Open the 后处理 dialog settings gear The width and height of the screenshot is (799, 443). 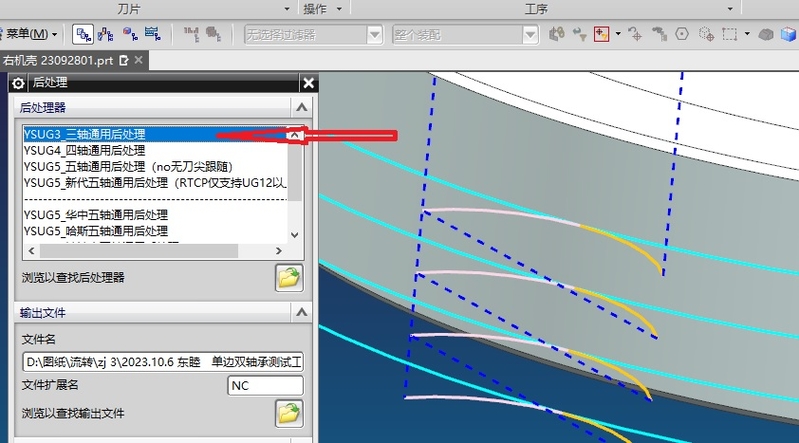18,83
